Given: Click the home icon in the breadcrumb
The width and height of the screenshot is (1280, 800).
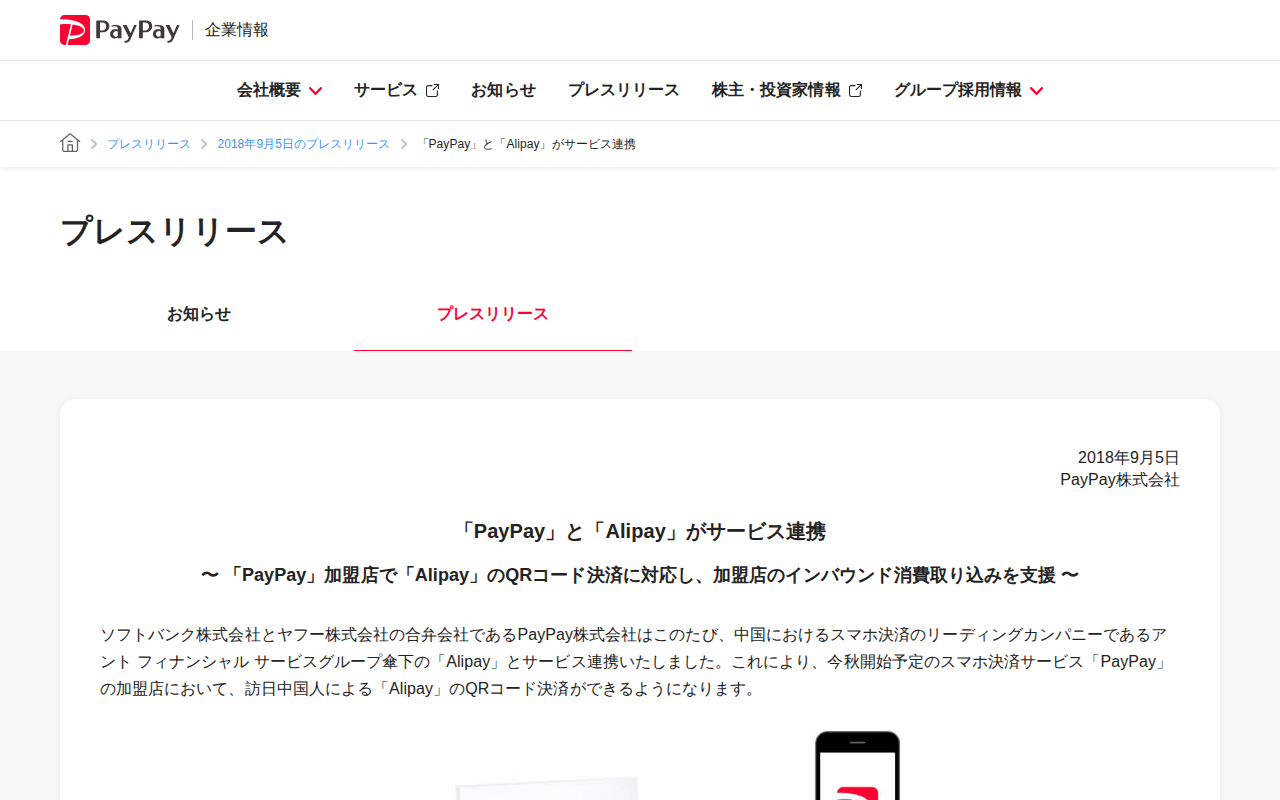Looking at the screenshot, I should coord(70,143).
